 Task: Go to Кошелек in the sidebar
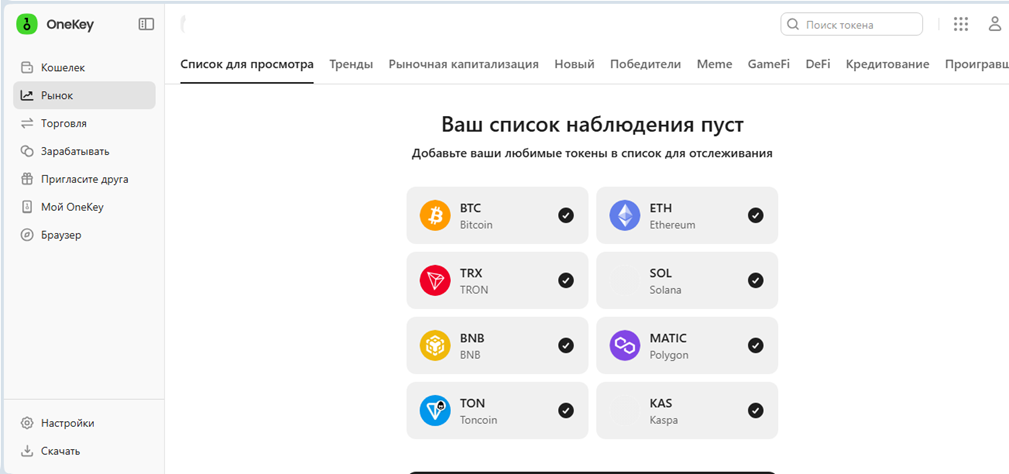[62, 68]
